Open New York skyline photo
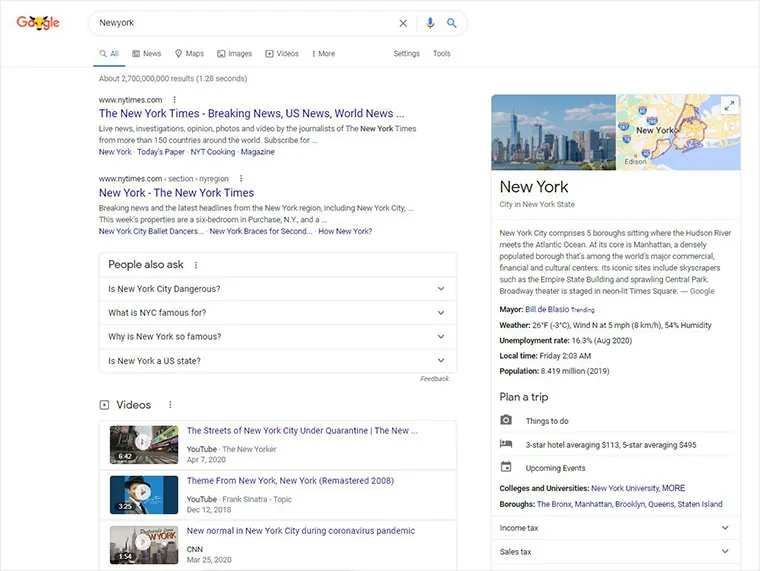The width and height of the screenshot is (760, 571). 554,132
